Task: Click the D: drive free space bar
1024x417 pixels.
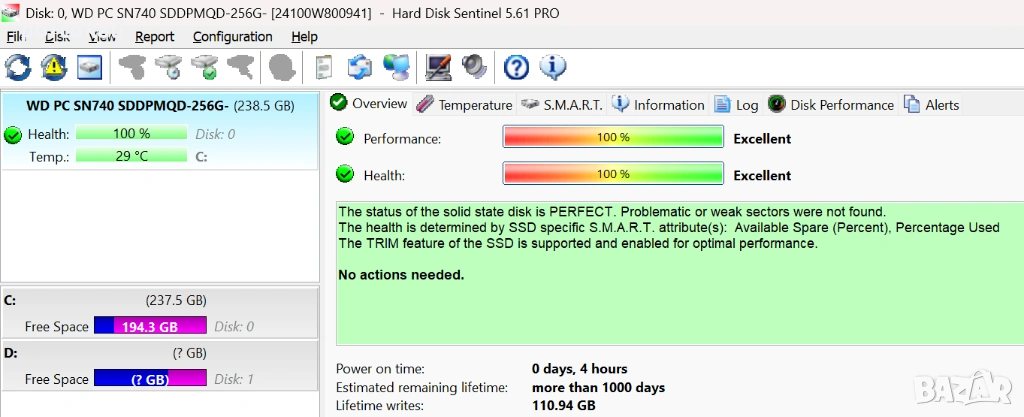Action: pyautogui.click(x=150, y=379)
